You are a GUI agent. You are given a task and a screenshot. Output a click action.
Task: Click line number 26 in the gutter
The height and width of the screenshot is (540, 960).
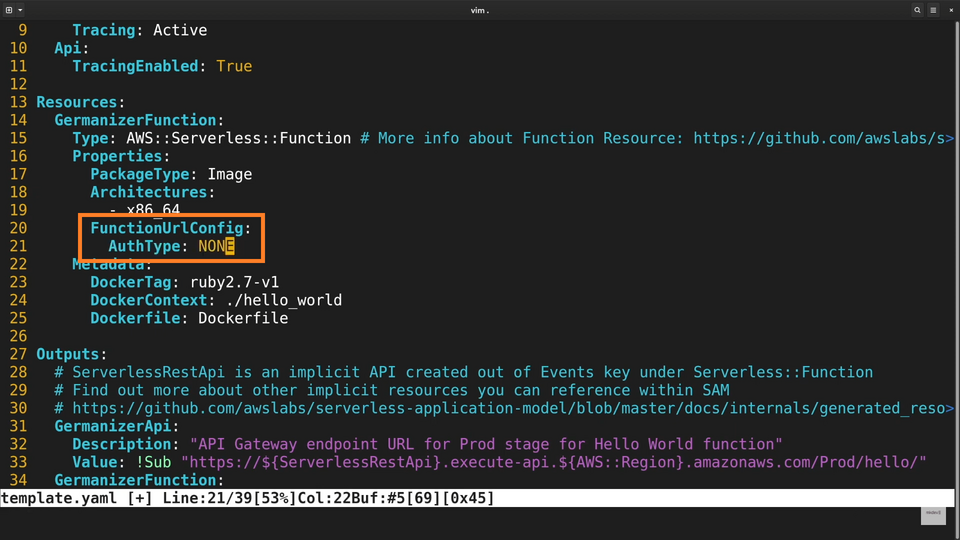coord(18,336)
